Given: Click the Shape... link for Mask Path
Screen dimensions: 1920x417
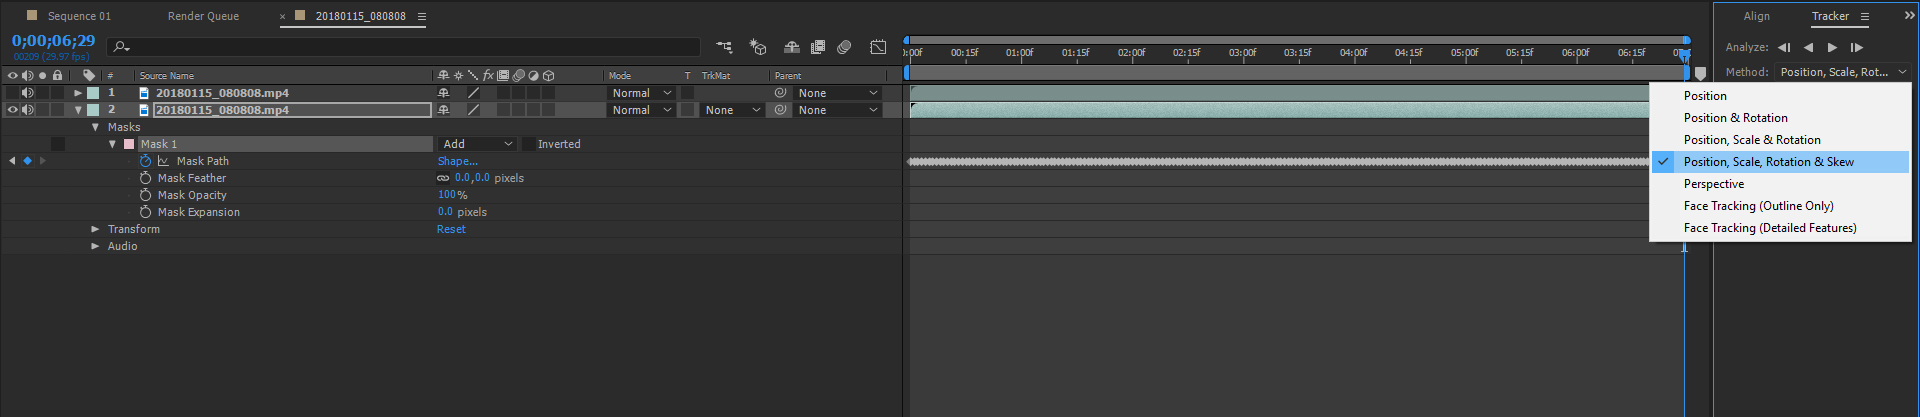Looking at the screenshot, I should (457, 161).
